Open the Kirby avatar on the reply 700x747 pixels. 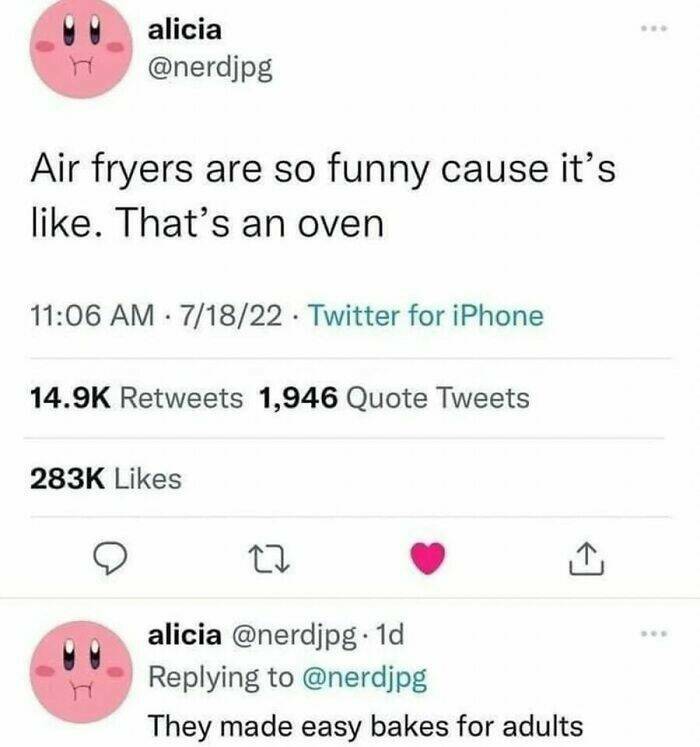click(x=80, y=672)
